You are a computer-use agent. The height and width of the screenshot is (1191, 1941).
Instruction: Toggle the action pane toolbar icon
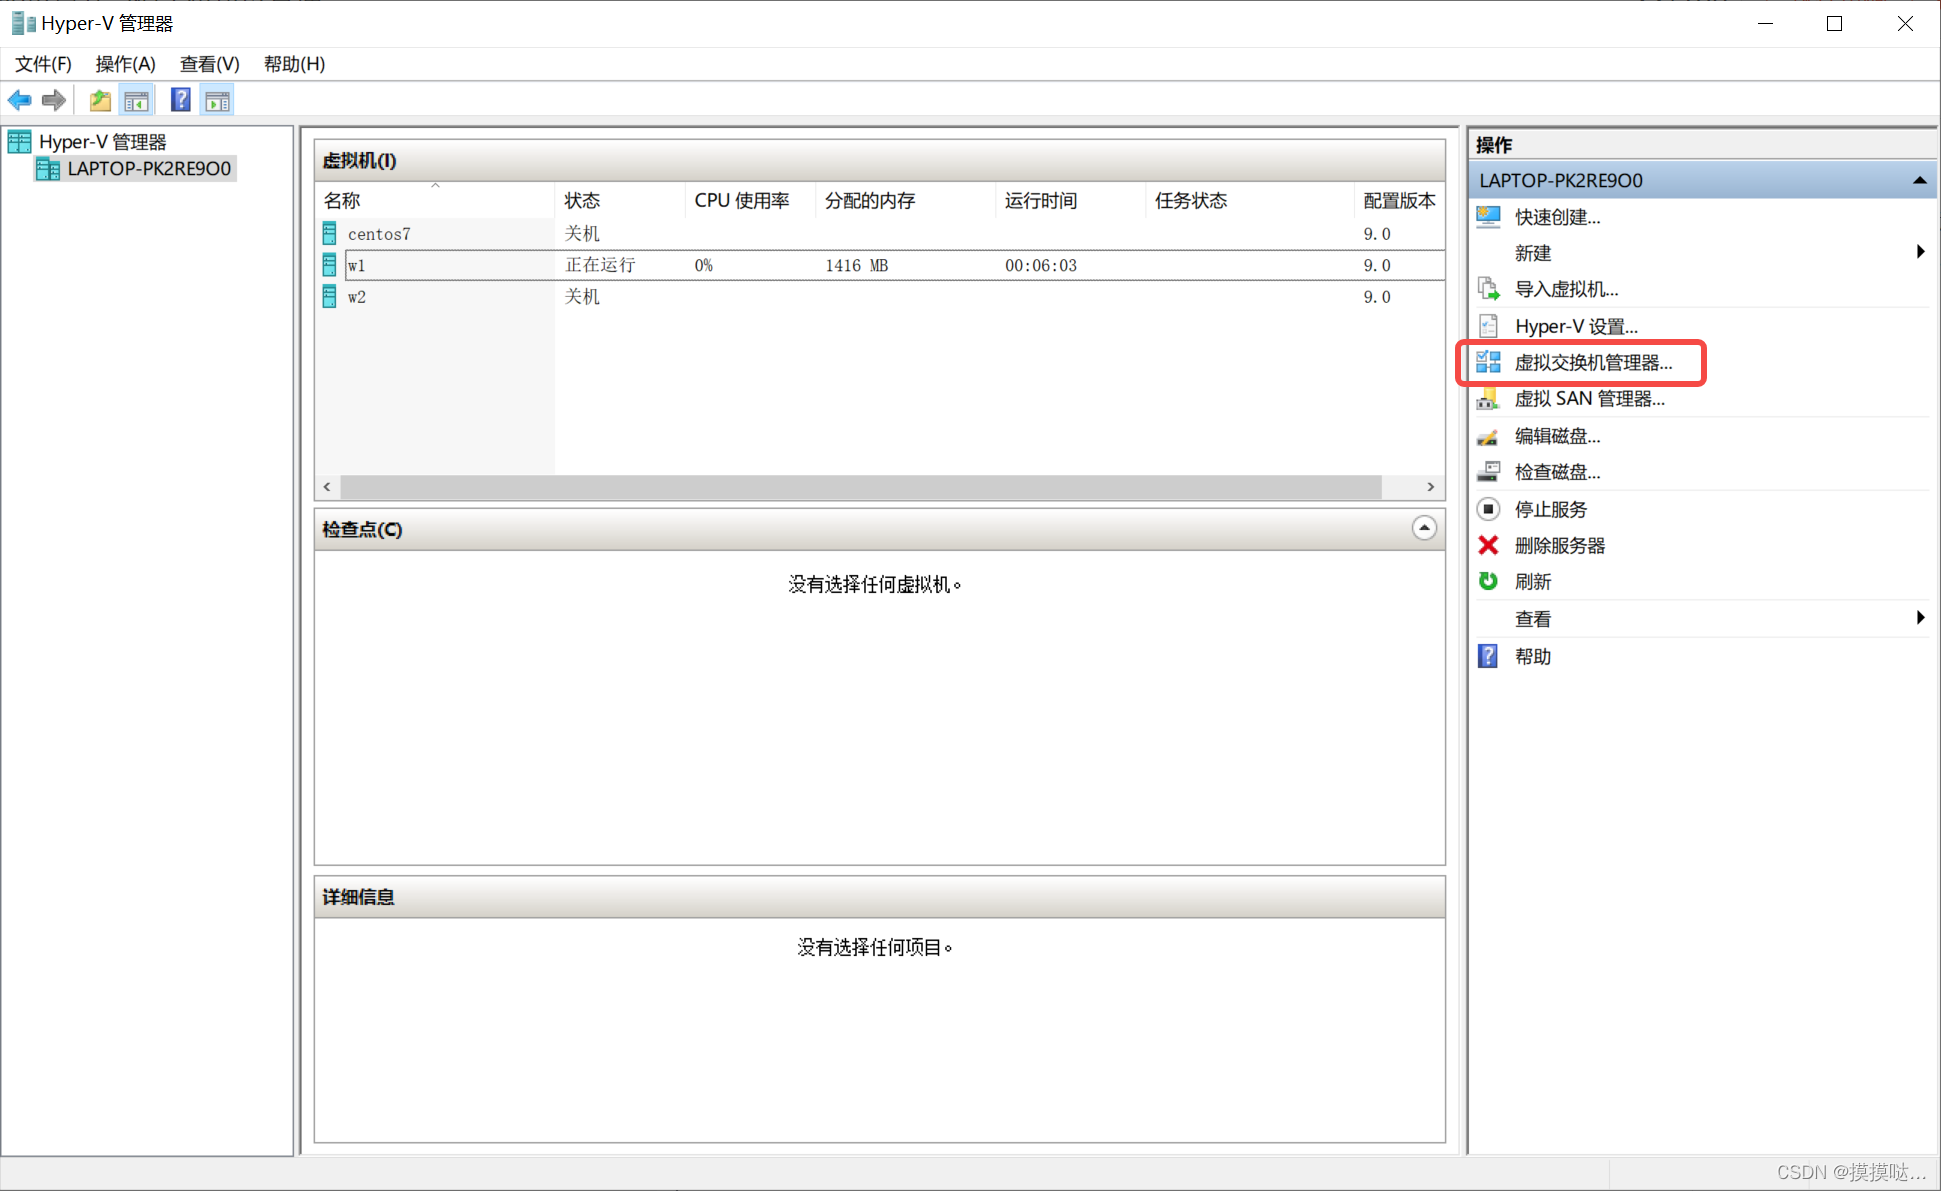[x=217, y=100]
